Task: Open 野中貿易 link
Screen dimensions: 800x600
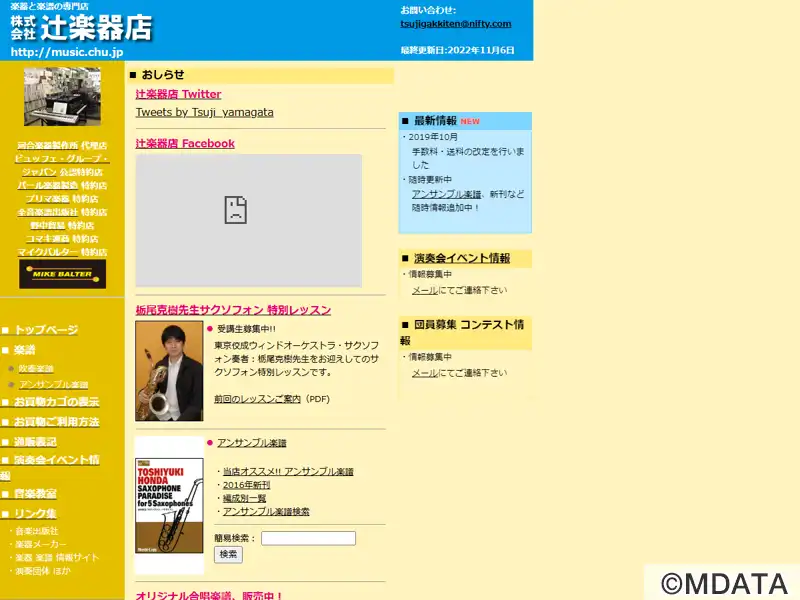Action: (x=48, y=225)
